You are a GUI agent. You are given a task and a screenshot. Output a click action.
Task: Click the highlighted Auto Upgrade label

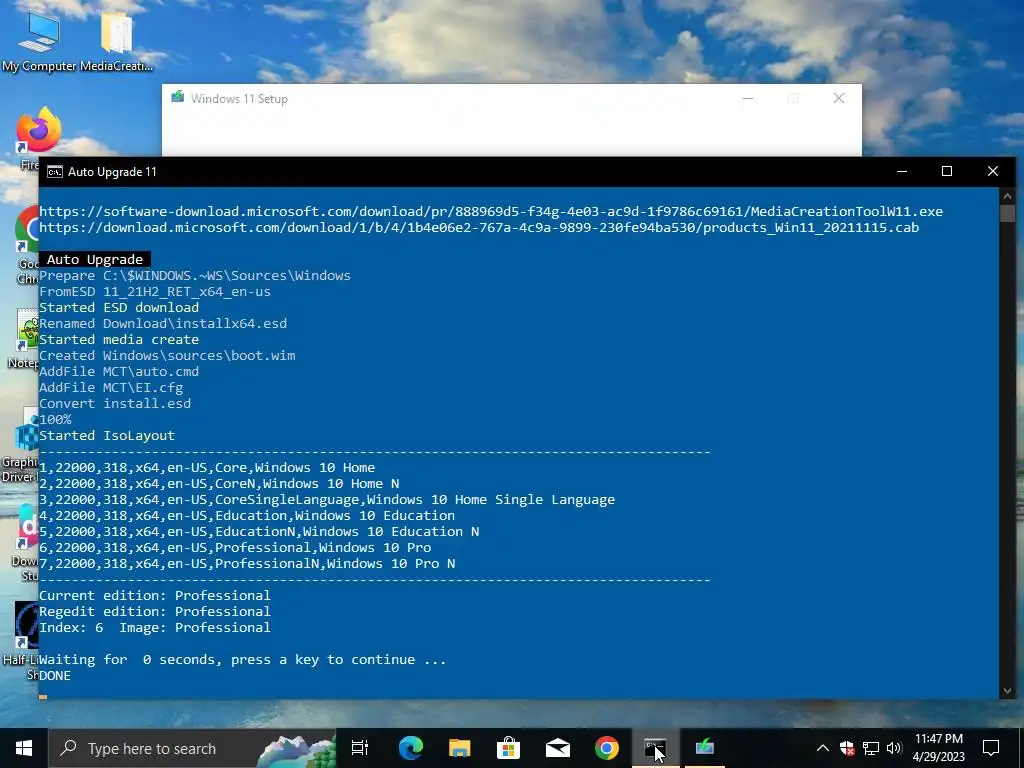95,260
